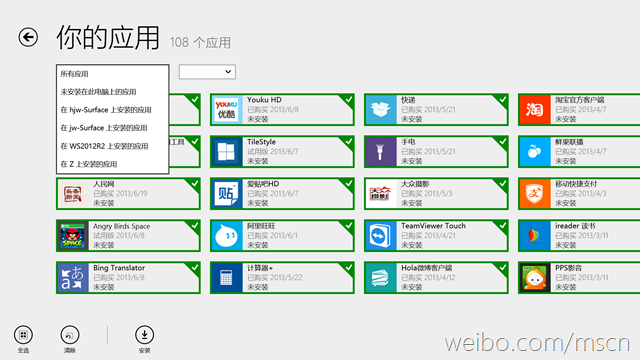640x360 pixels.
Task: Click the Bing Translator icon
Action: [73, 278]
